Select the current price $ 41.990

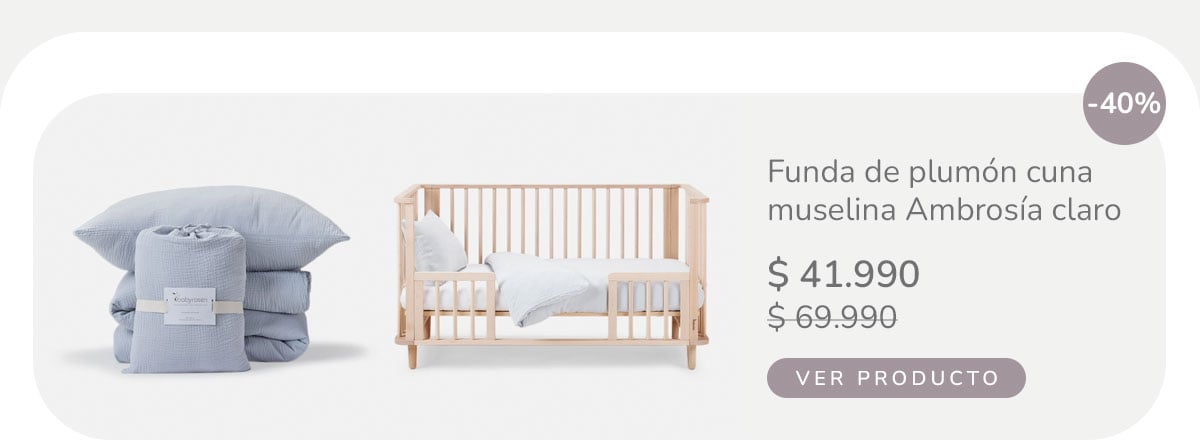843,273
